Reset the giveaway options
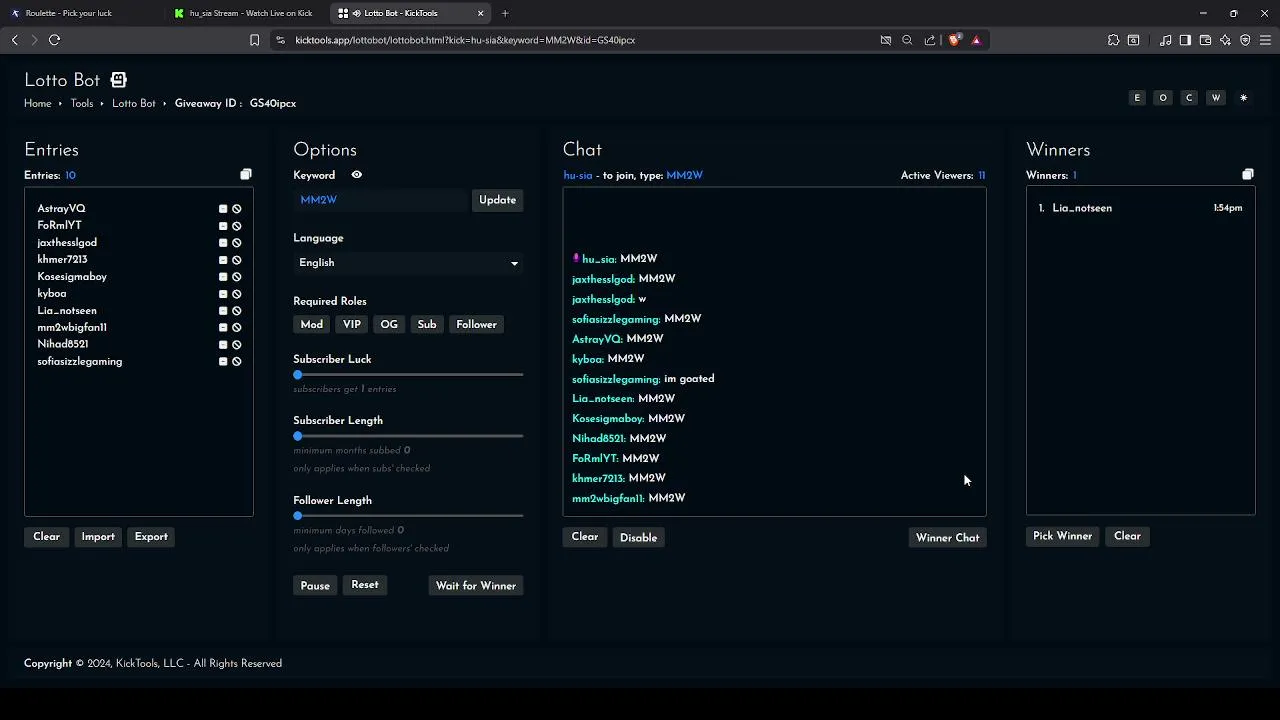This screenshot has width=1280, height=720. pos(365,585)
